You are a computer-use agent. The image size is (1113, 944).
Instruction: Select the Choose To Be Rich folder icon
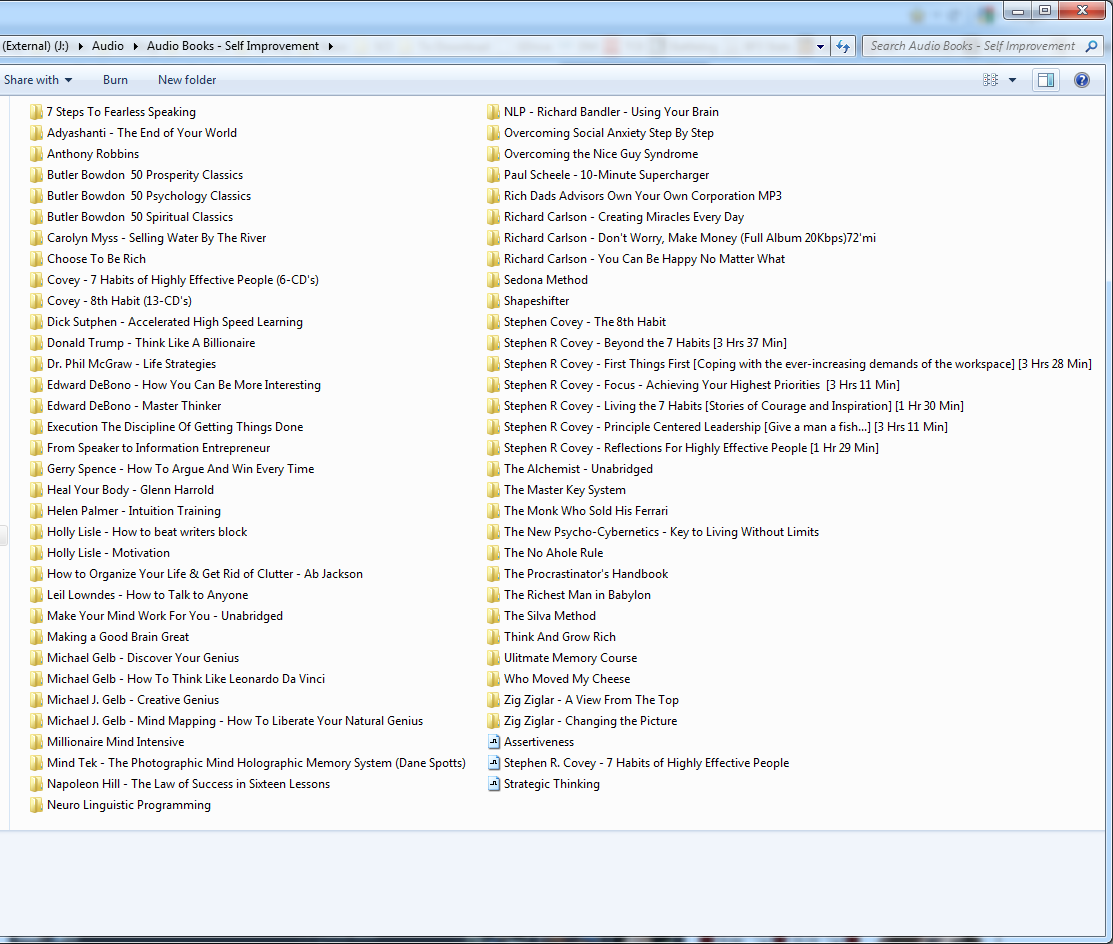[x=36, y=259]
